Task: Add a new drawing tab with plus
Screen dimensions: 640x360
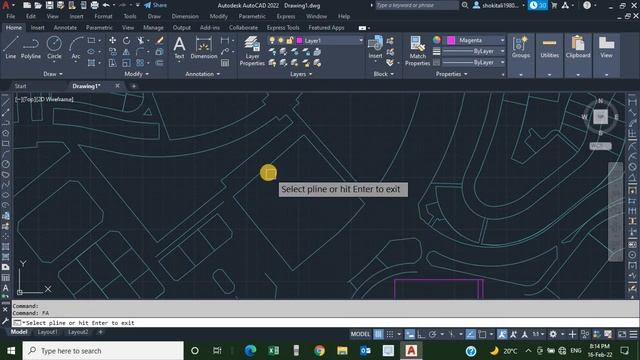Action: [x=133, y=86]
